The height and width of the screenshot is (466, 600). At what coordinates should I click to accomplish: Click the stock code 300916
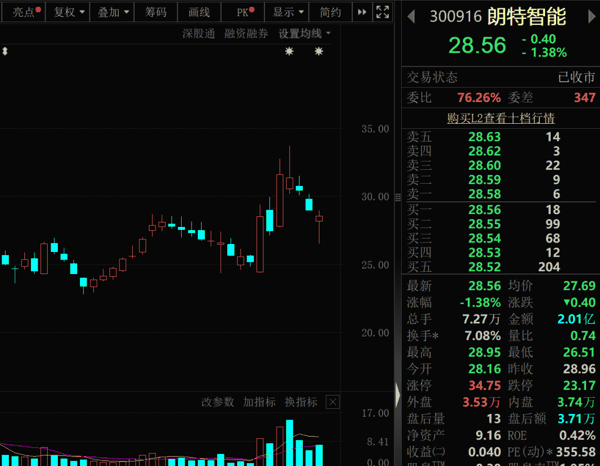coord(455,16)
